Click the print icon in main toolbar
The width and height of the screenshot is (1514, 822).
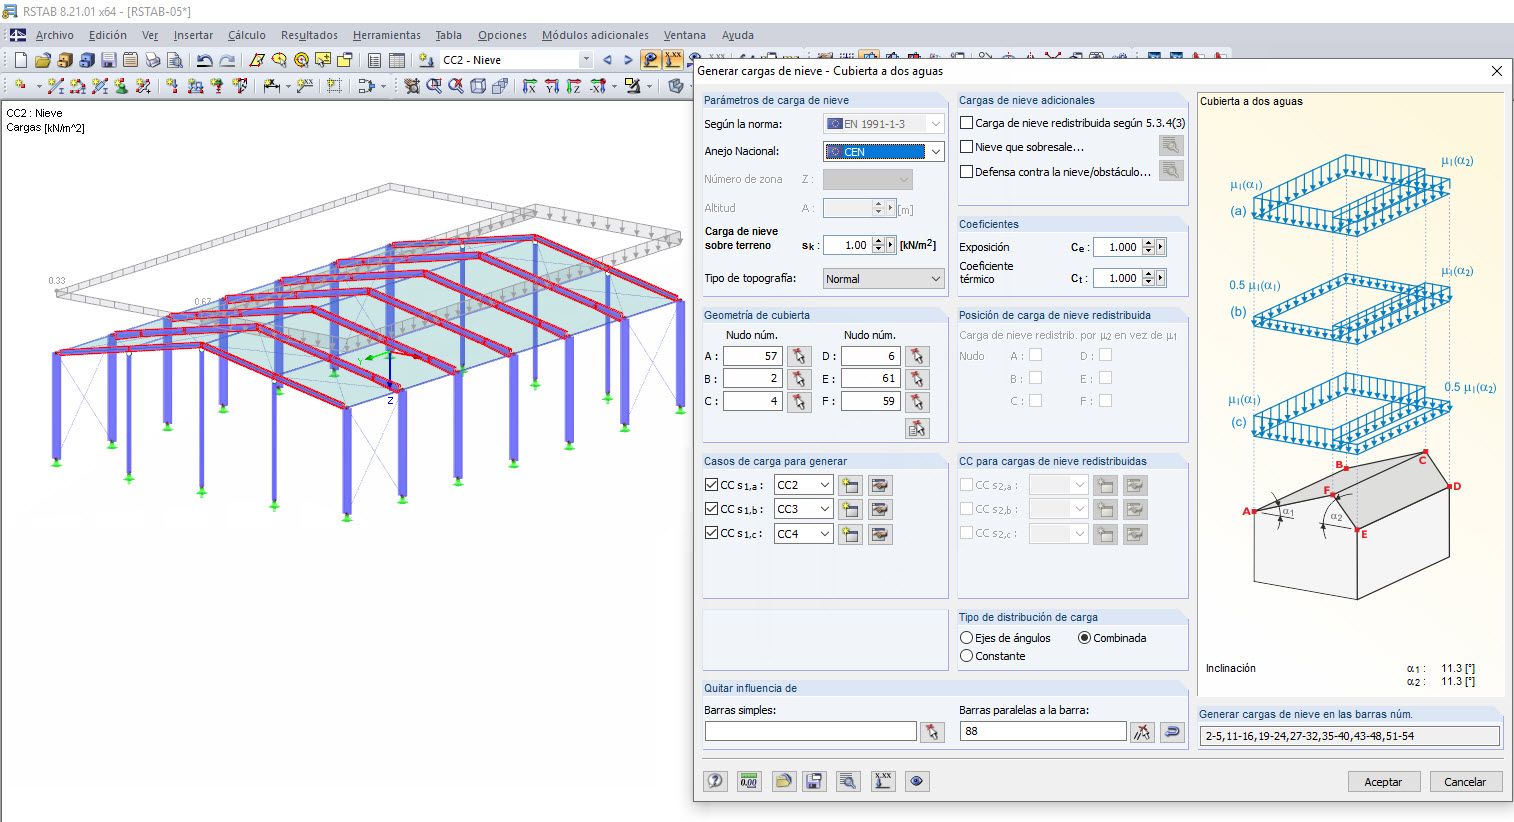tap(152, 60)
